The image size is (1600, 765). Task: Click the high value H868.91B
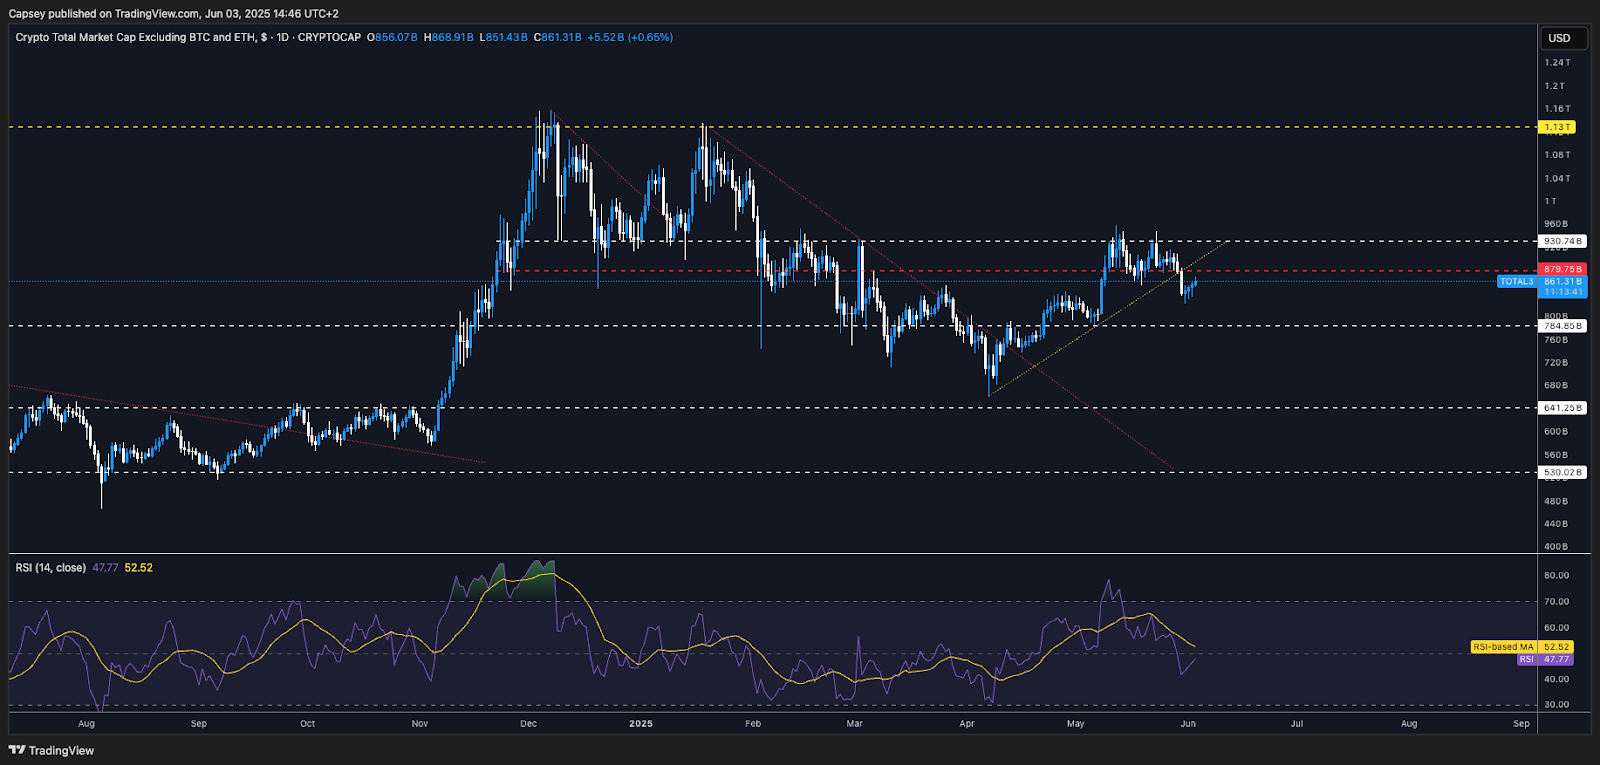(x=449, y=37)
